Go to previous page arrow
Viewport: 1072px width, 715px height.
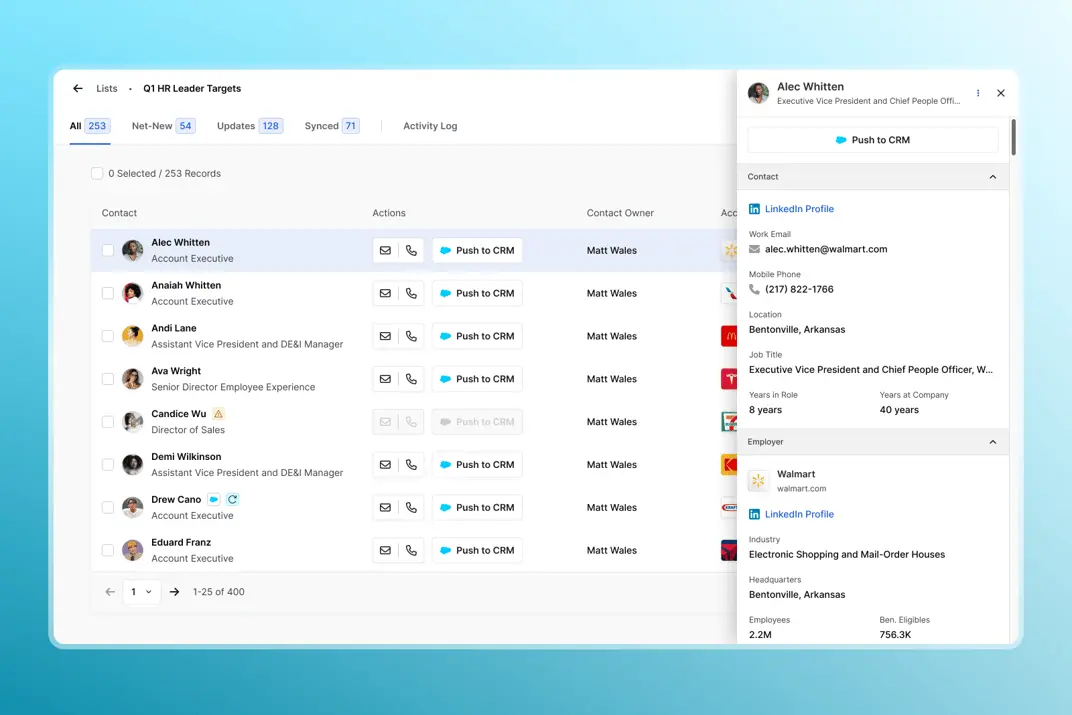[x=110, y=592]
